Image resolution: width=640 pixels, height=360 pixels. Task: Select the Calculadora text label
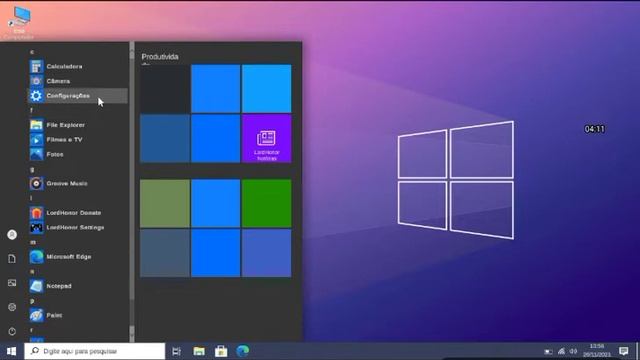pos(64,66)
